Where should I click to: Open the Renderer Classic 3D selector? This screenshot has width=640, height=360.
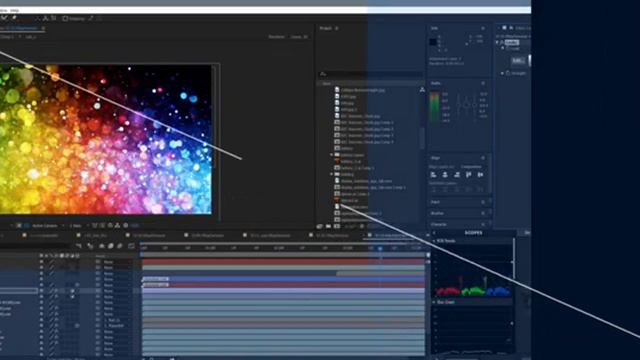(299, 37)
